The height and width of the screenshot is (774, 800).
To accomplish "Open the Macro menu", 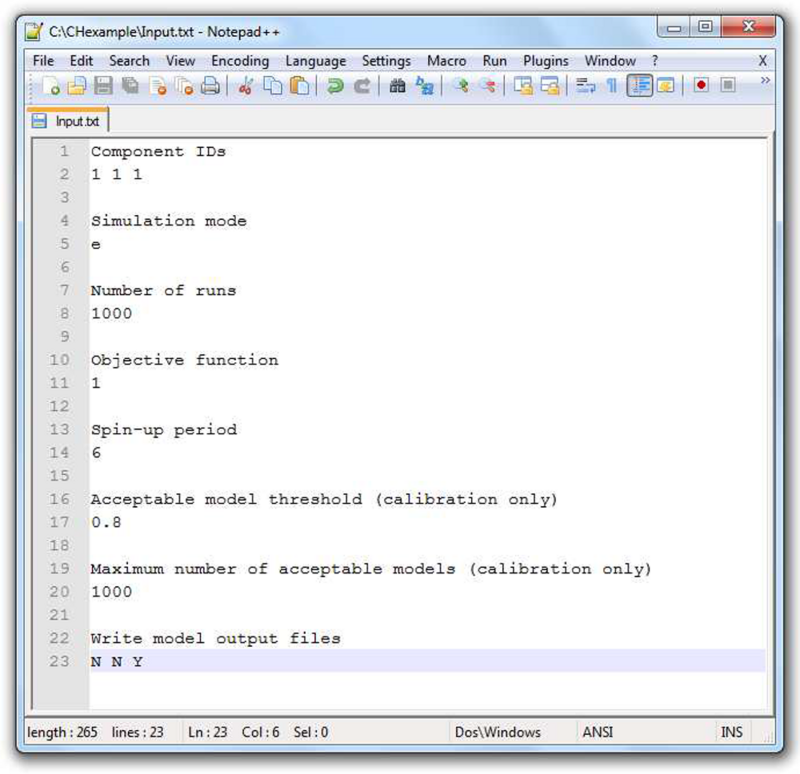I will click(447, 60).
